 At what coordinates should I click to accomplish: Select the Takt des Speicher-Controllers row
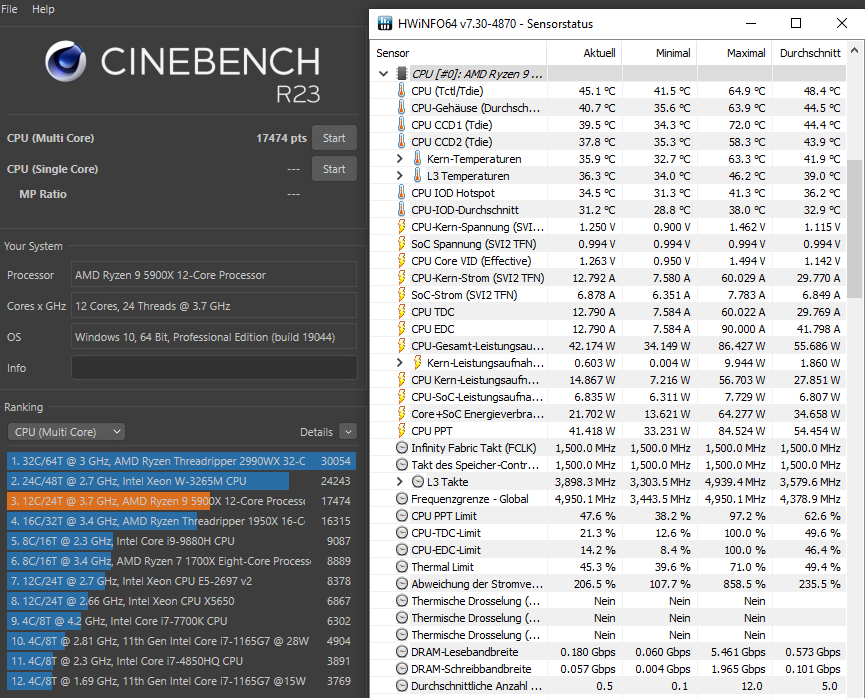608,465
